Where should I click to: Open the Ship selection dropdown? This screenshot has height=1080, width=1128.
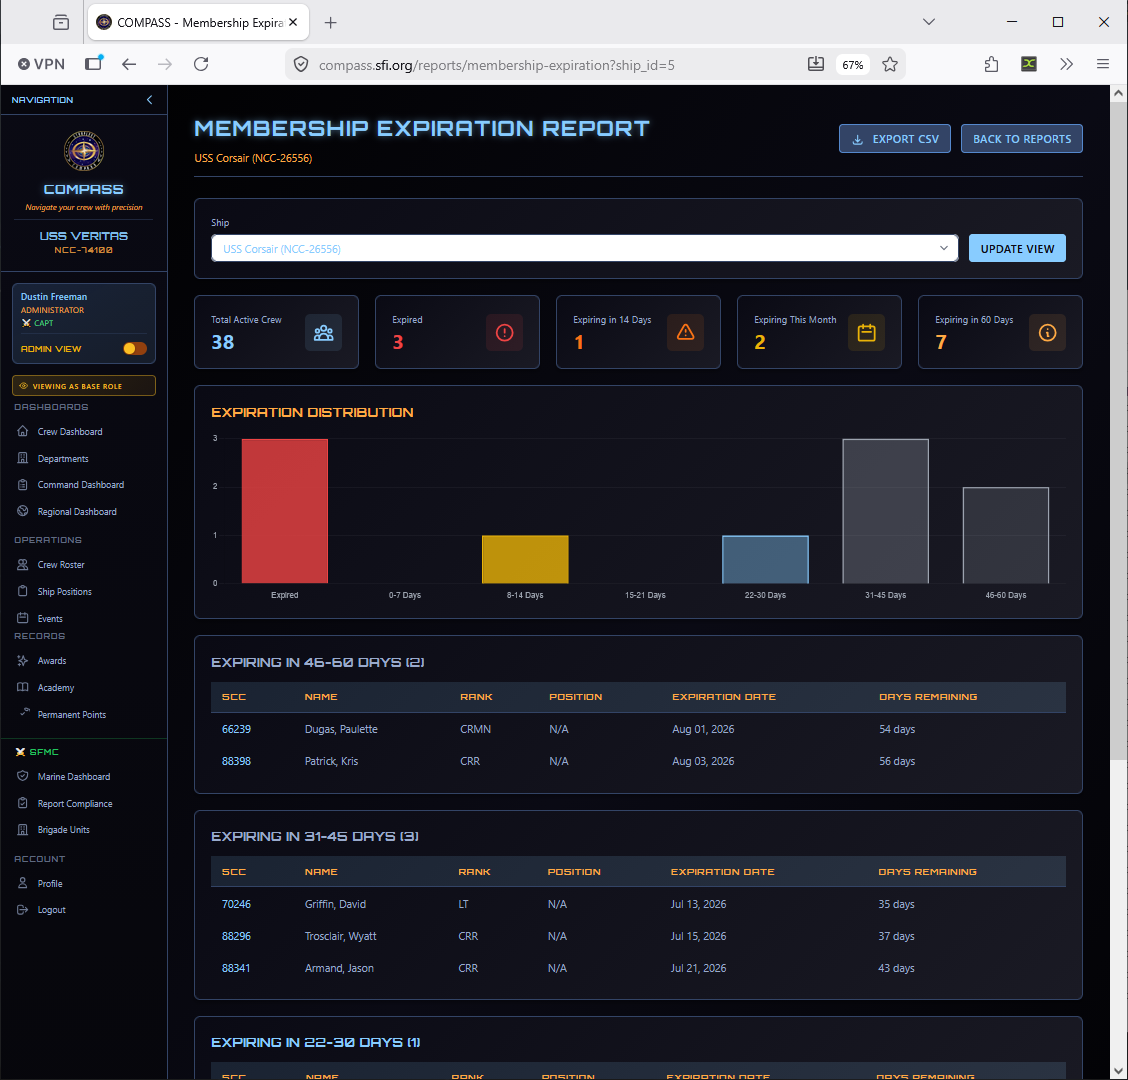(x=584, y=248)
